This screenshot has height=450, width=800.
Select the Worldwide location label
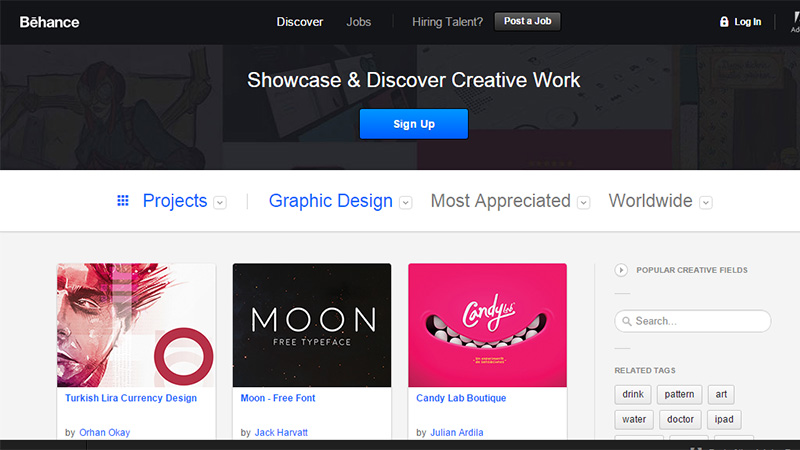(x=651, y=201)
